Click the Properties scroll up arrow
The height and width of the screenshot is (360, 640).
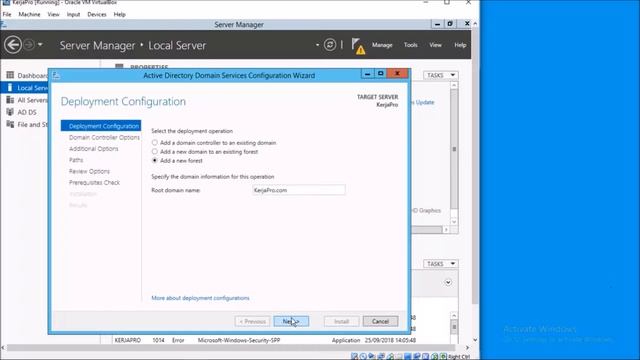click(454, 85)
